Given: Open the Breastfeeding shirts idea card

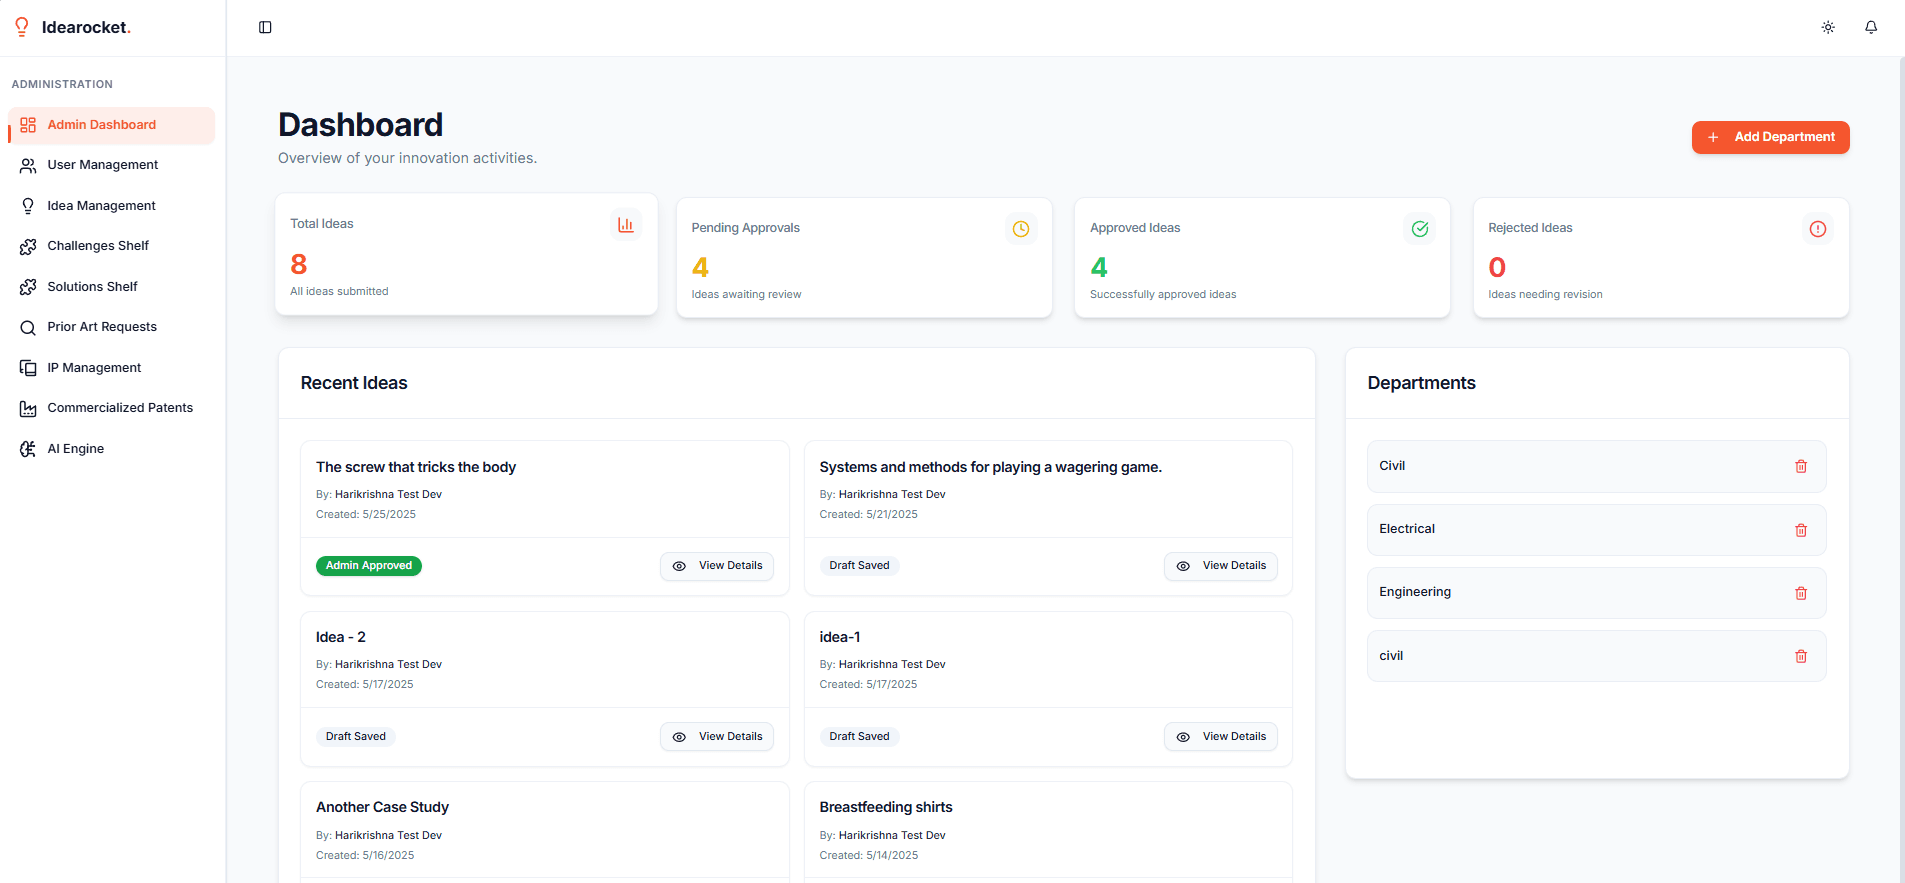Looking at the screenshot, I should pos(885,807).
